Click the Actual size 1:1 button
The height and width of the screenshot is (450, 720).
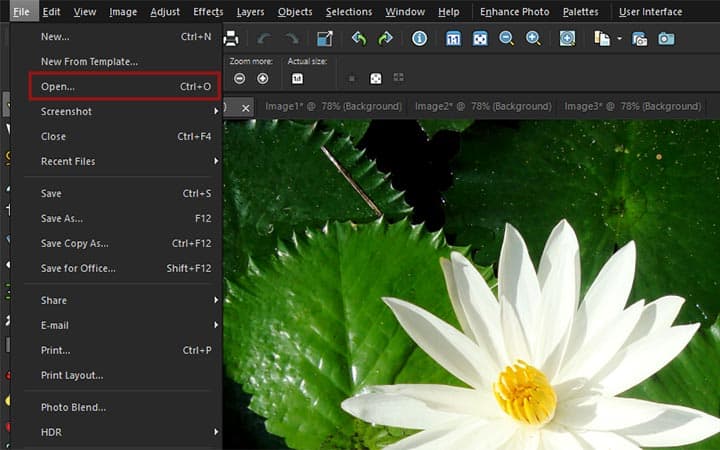click(x=297, y=79)
